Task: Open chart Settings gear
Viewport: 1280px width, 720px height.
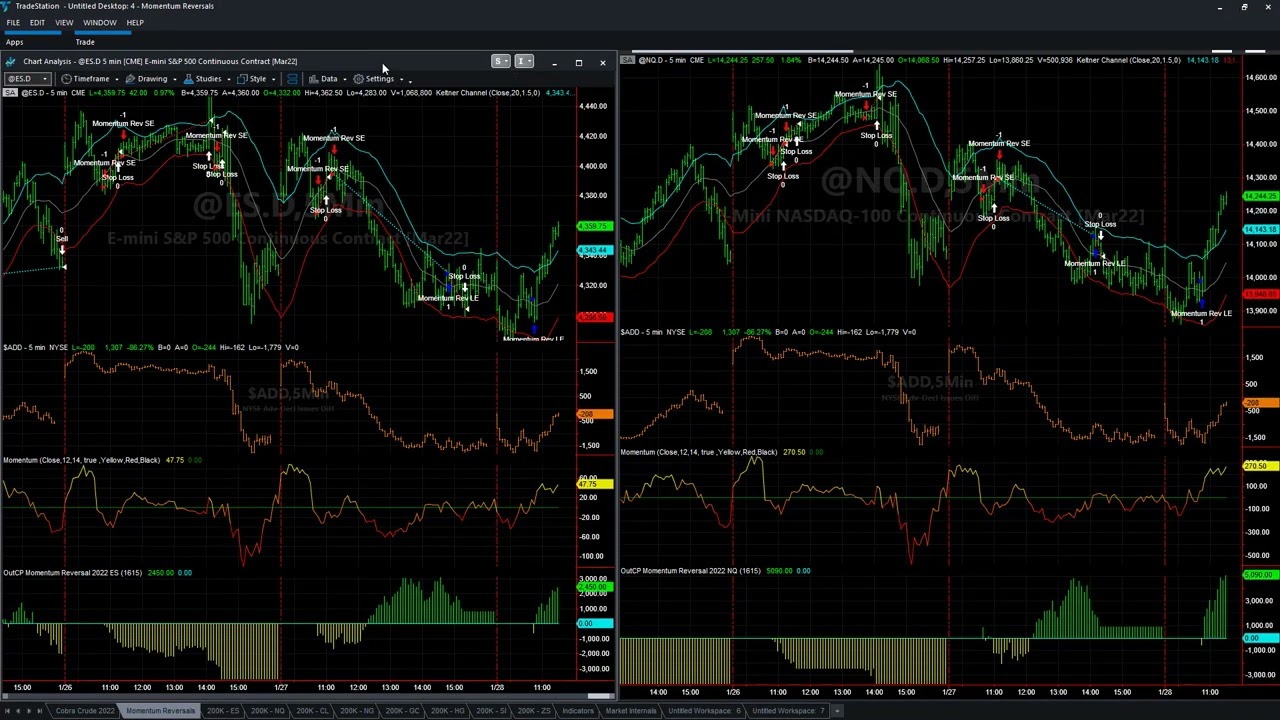Action: [x=374, y=79]
